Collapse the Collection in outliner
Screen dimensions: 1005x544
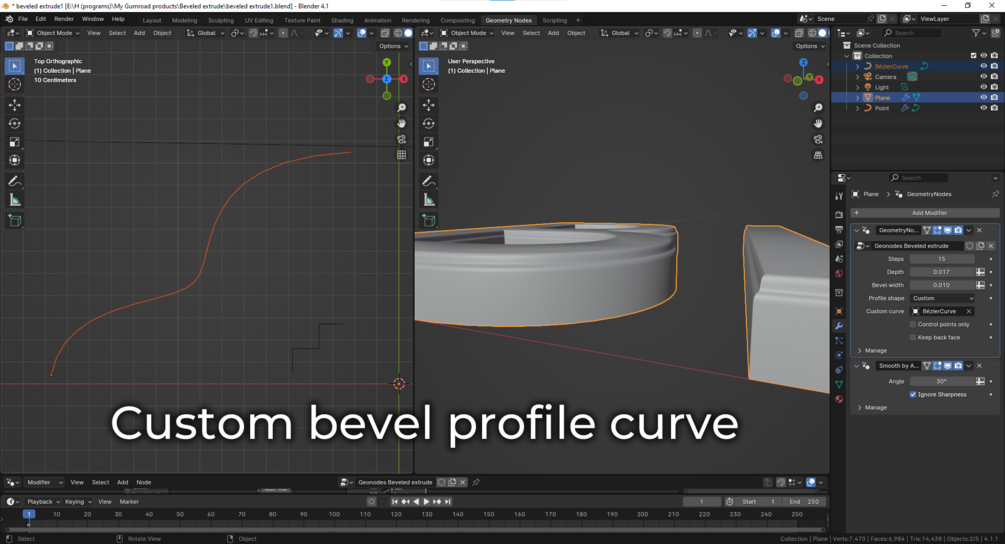pos(847,56)
